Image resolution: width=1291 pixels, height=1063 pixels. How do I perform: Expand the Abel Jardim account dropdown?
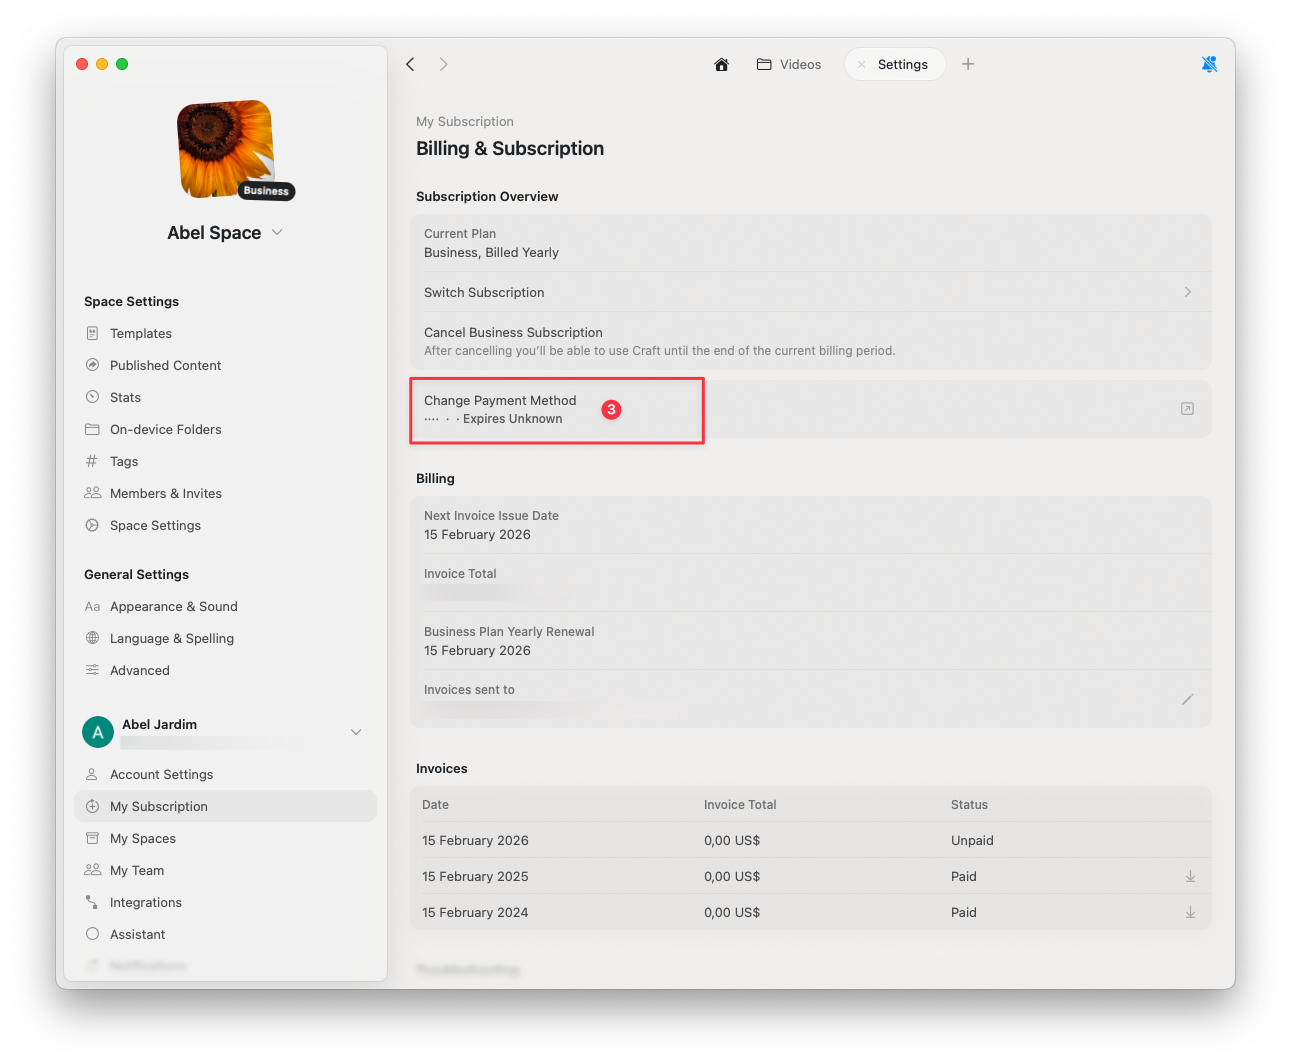(356, 731)
